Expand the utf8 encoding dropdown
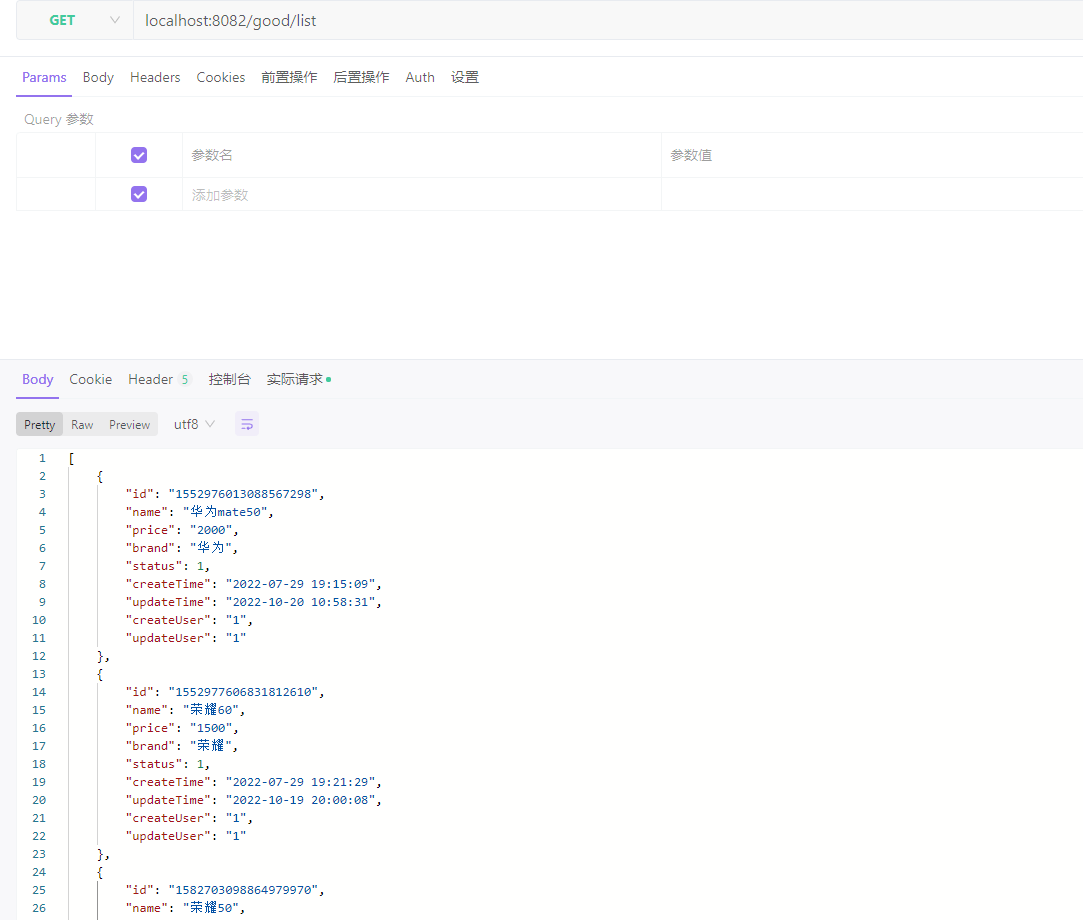Viewport: 1083px width, 920px height. [194, 424]
